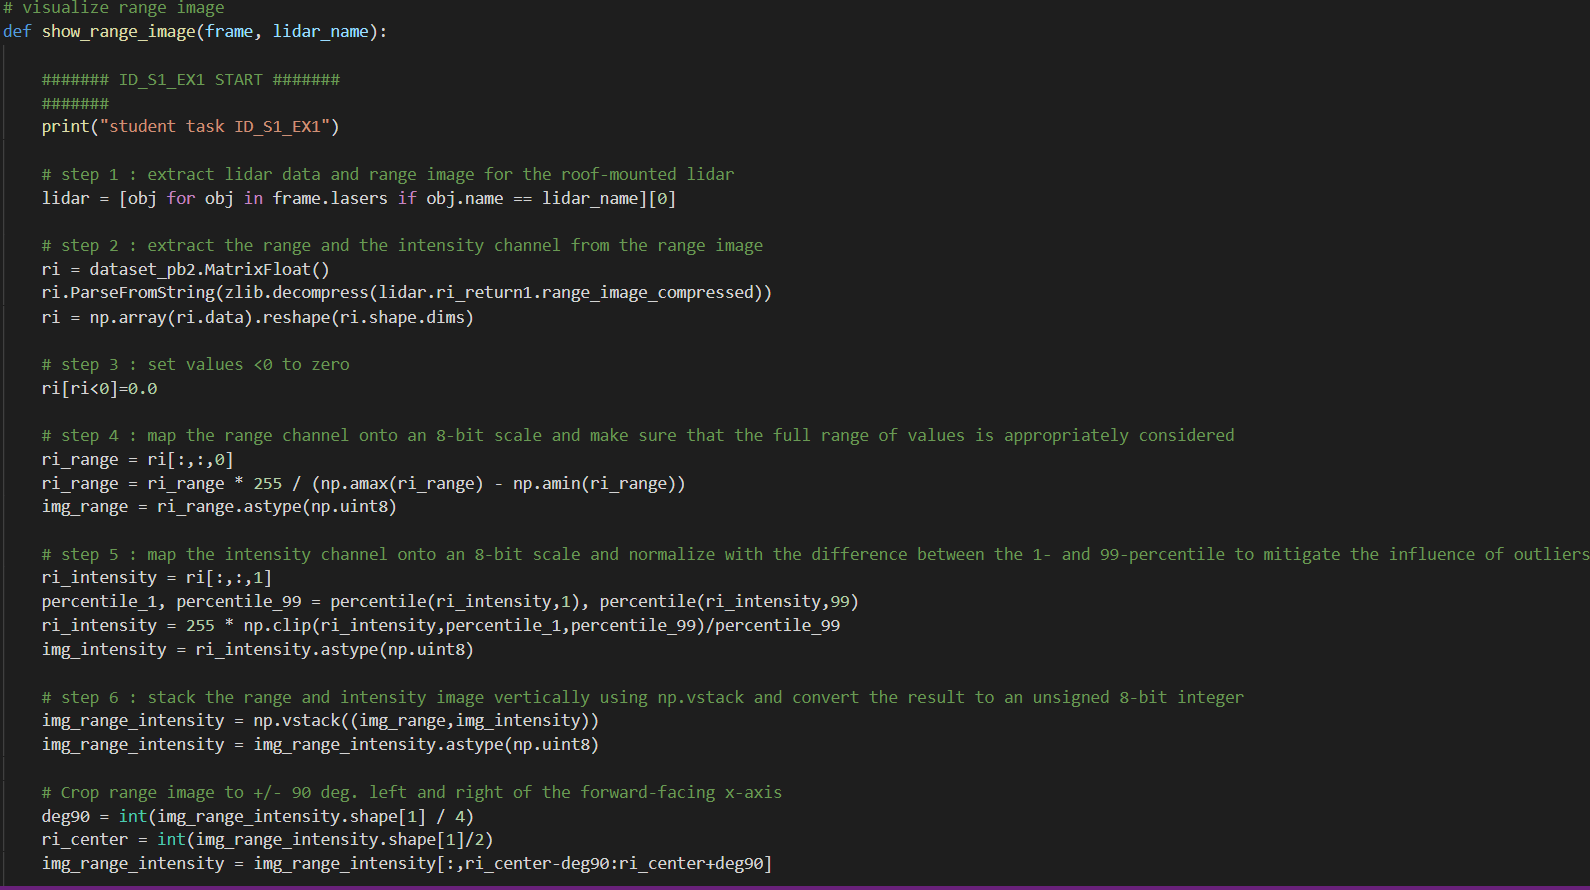This screenshot has width=1590, height=890.
Task: Click the np.vstack((img_range,img_intensity)) line
Action: pyautogui.click(x=320, y=721)
